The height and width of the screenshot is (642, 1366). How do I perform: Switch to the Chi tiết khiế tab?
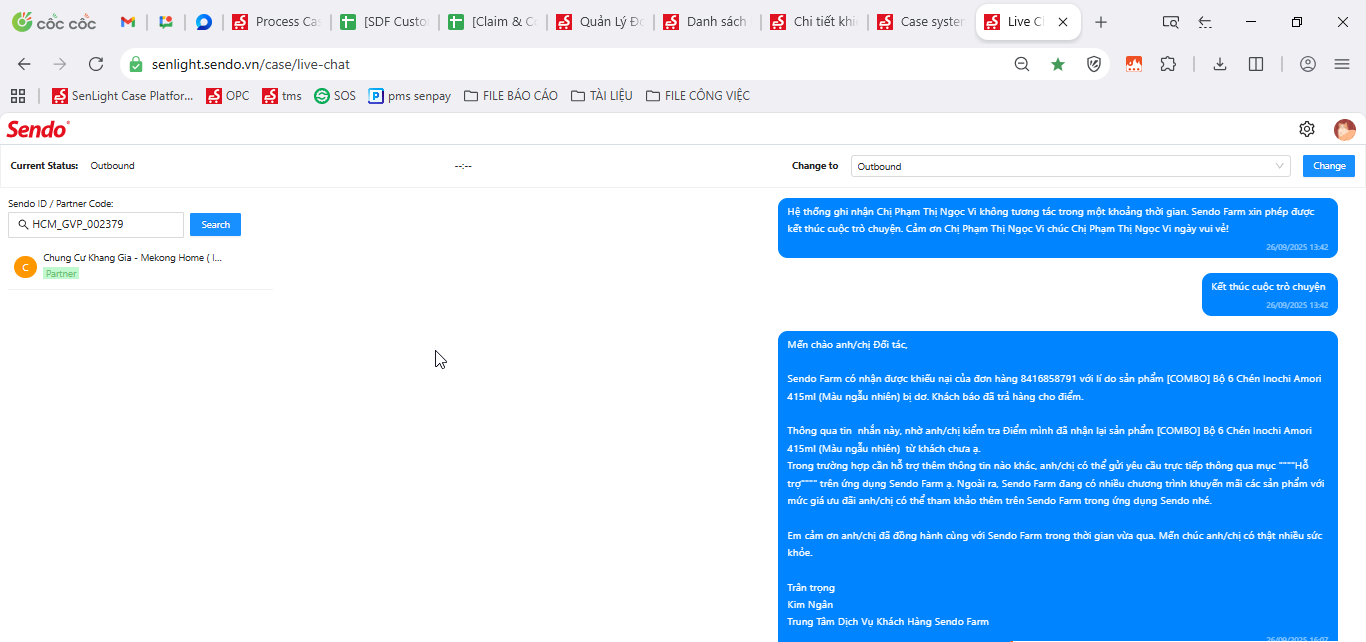coord(813,22)
